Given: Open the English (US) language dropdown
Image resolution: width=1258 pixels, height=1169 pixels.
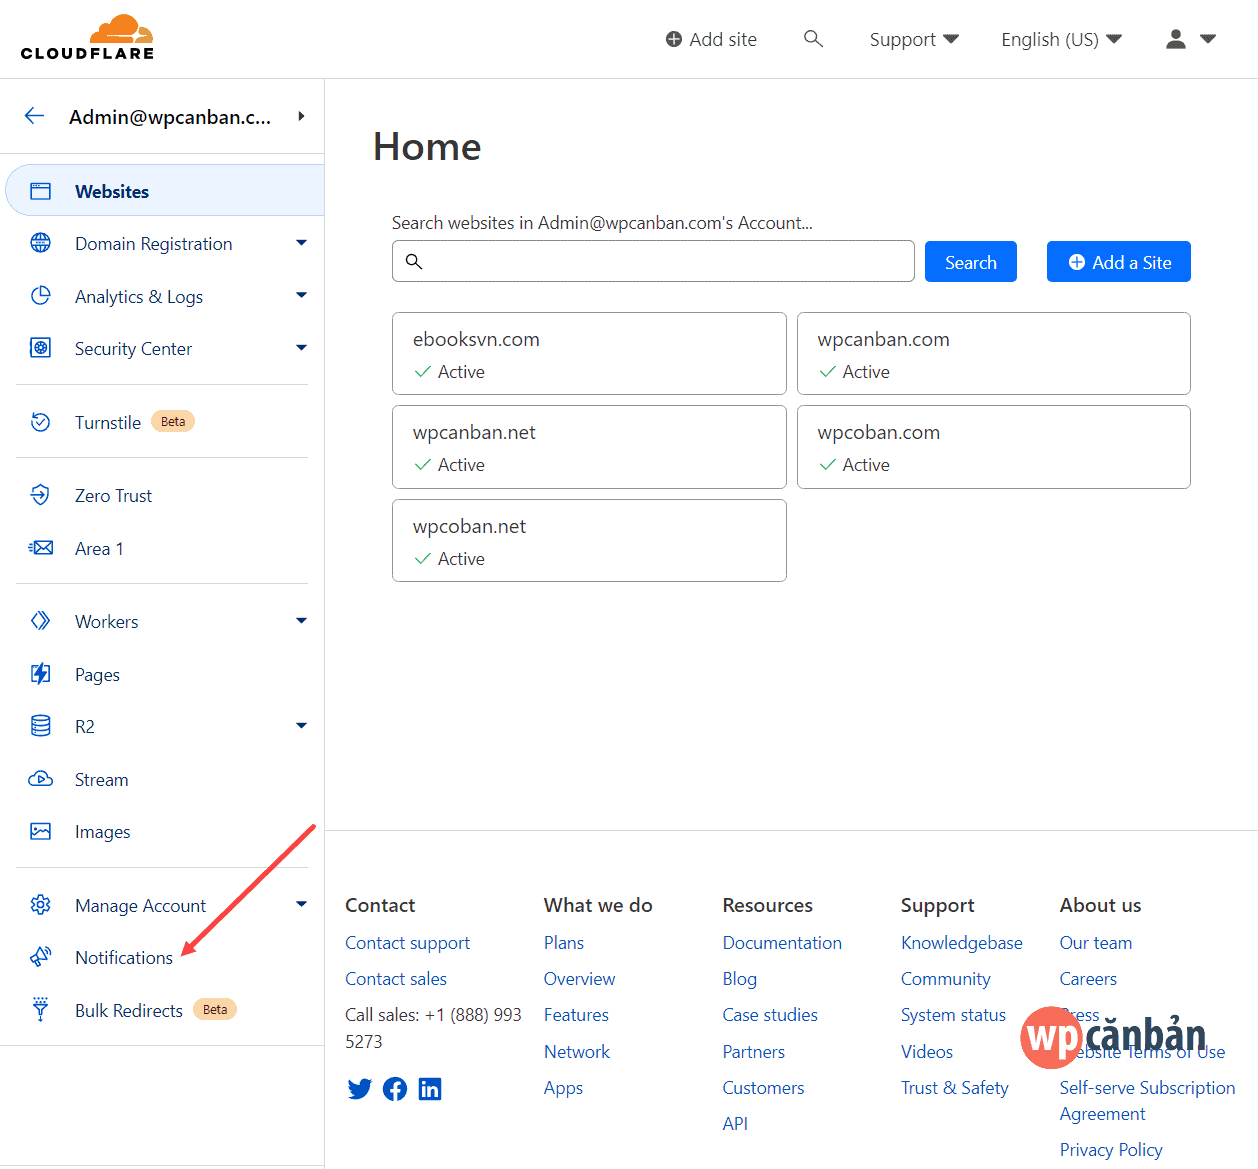Looking at the screenshot, I should coord(1061,39).
